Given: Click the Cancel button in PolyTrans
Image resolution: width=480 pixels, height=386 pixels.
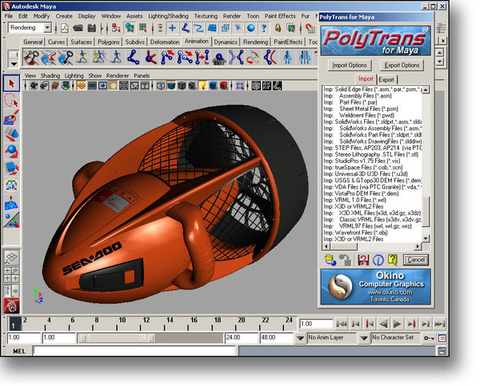Looking at the screenshot, I should point(415,260).
